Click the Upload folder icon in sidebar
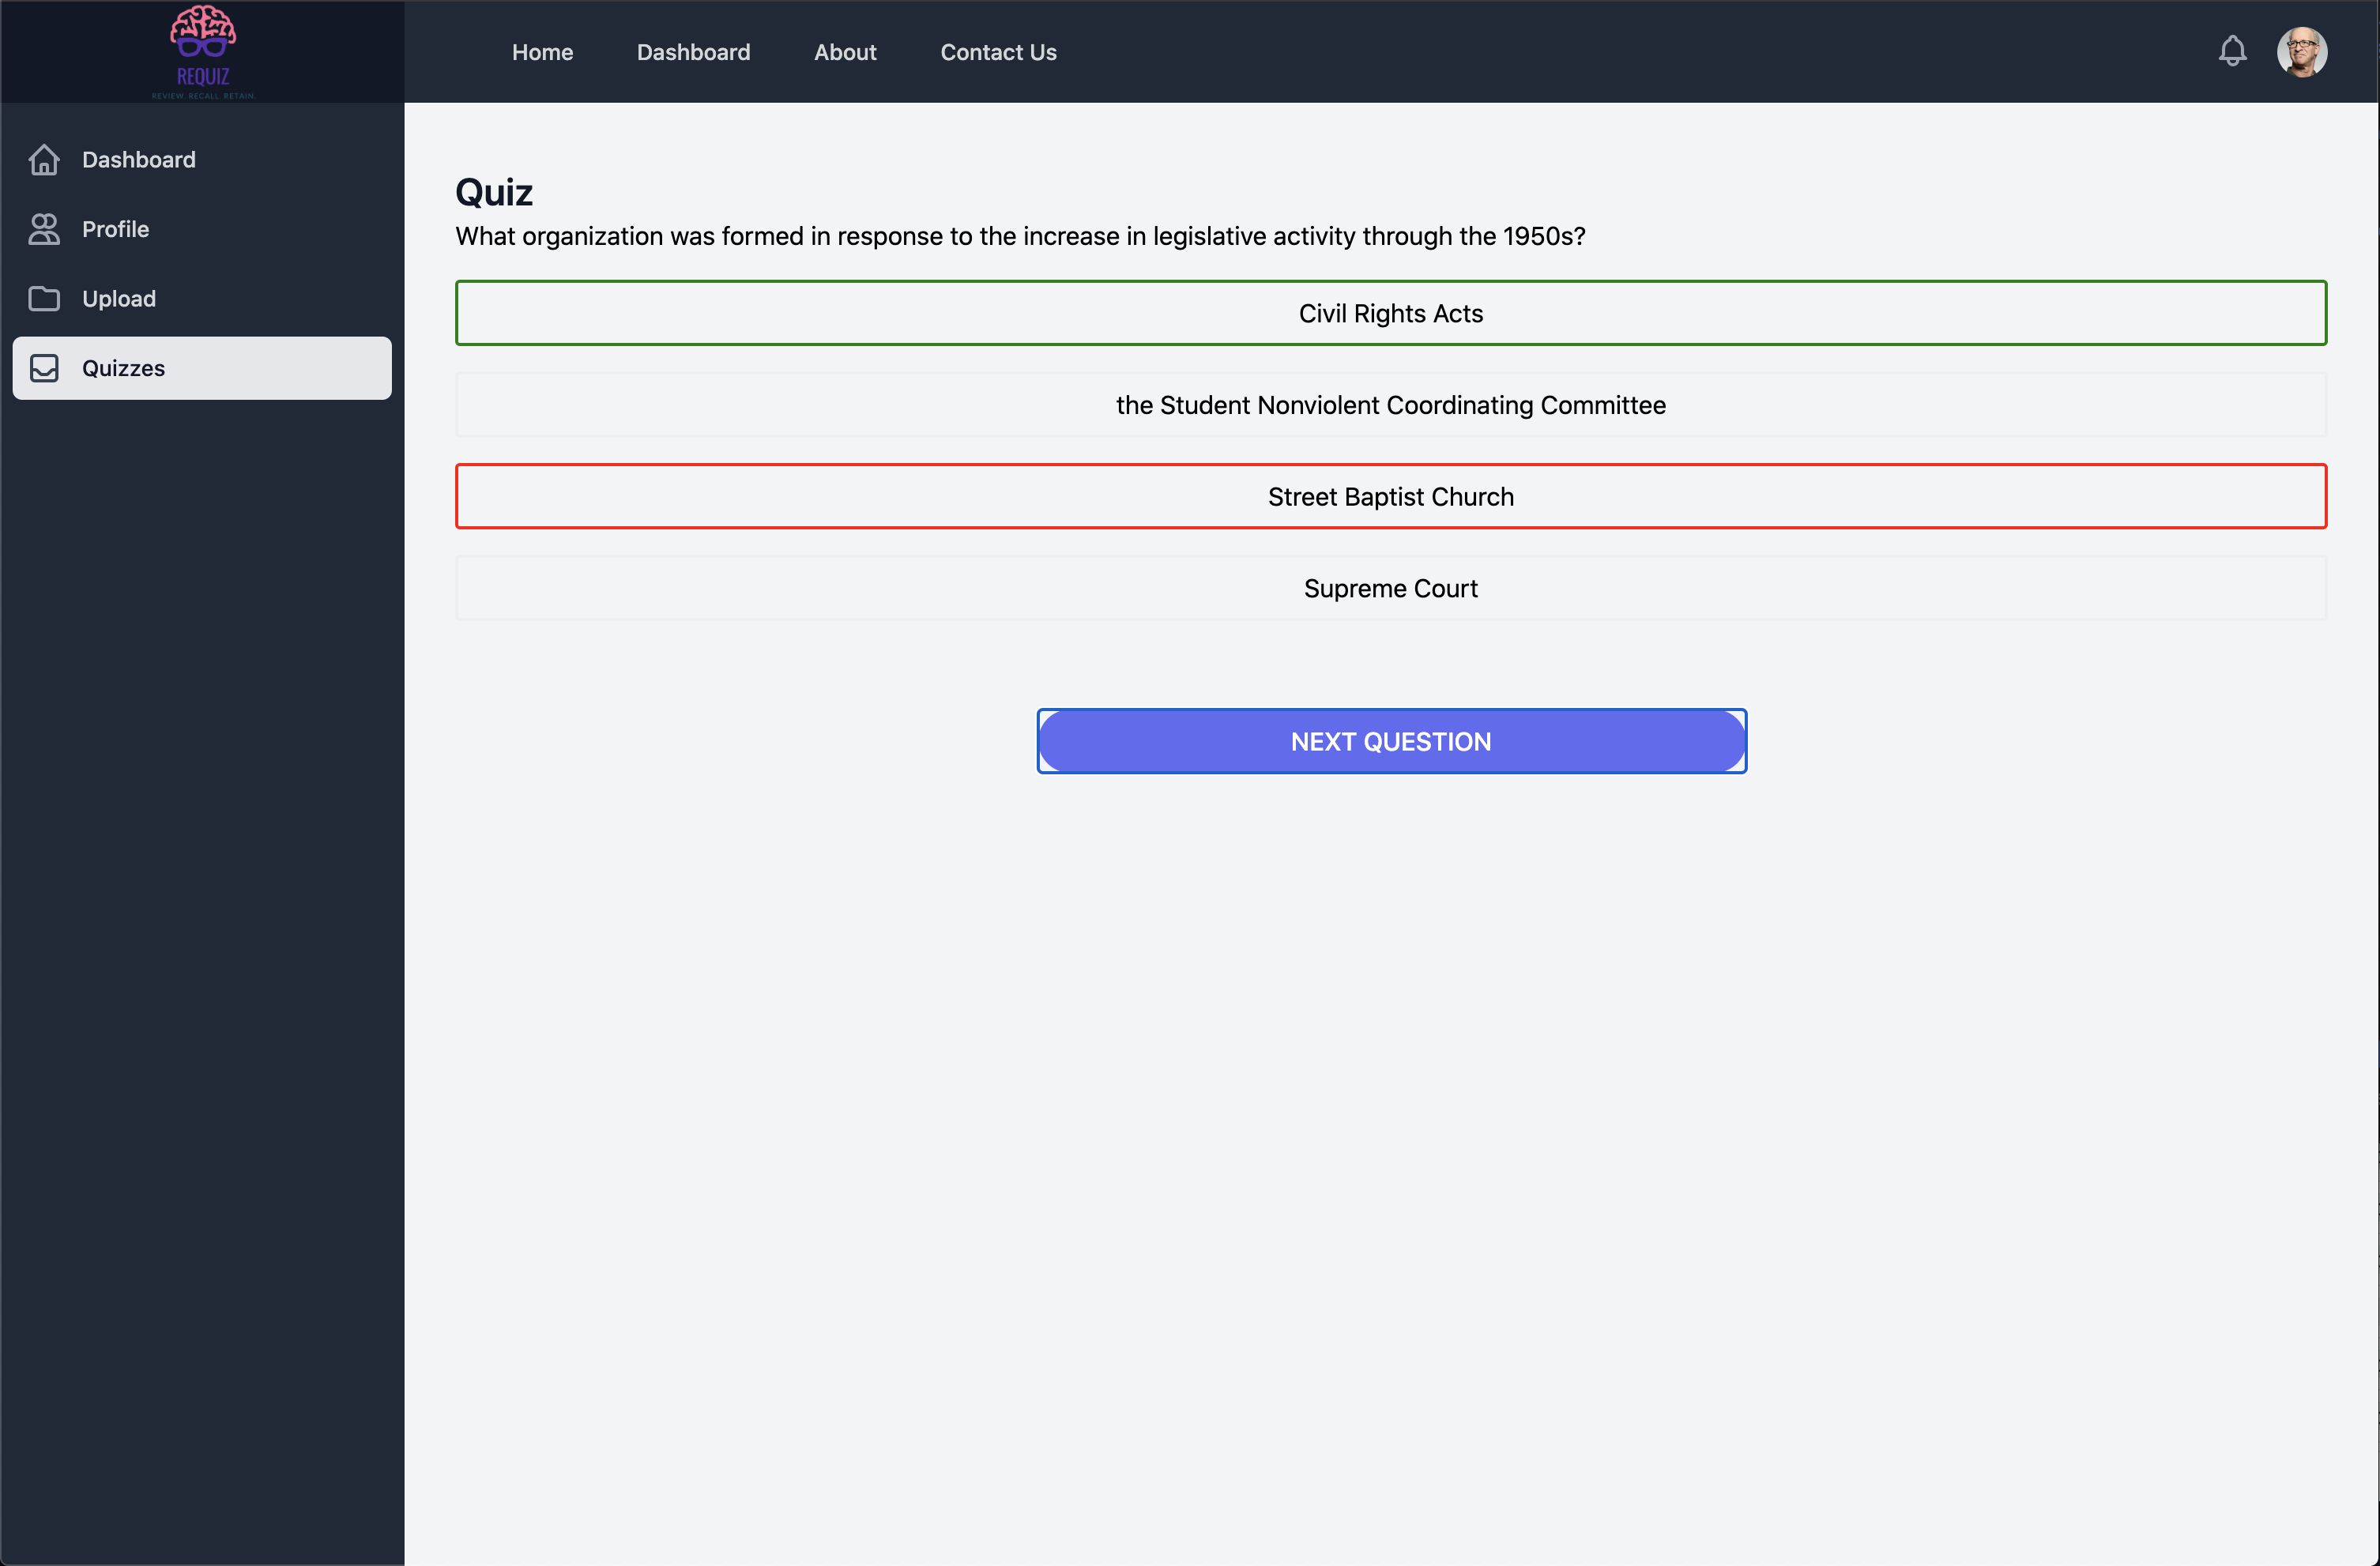Viewport: 2380px width, 1566px height. pyautogui.click(x=44, y=299)
